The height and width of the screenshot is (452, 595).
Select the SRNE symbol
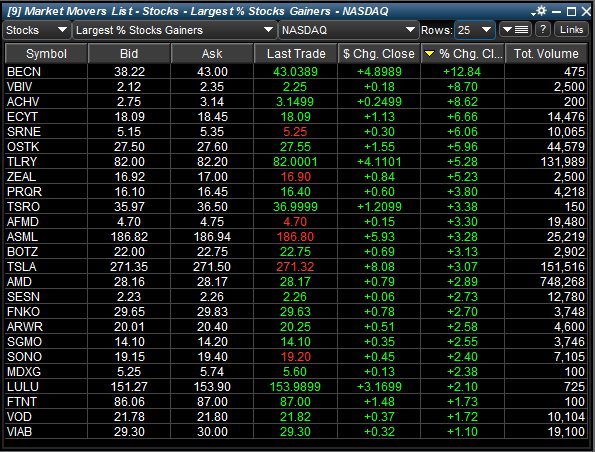(x=24, y=132)
